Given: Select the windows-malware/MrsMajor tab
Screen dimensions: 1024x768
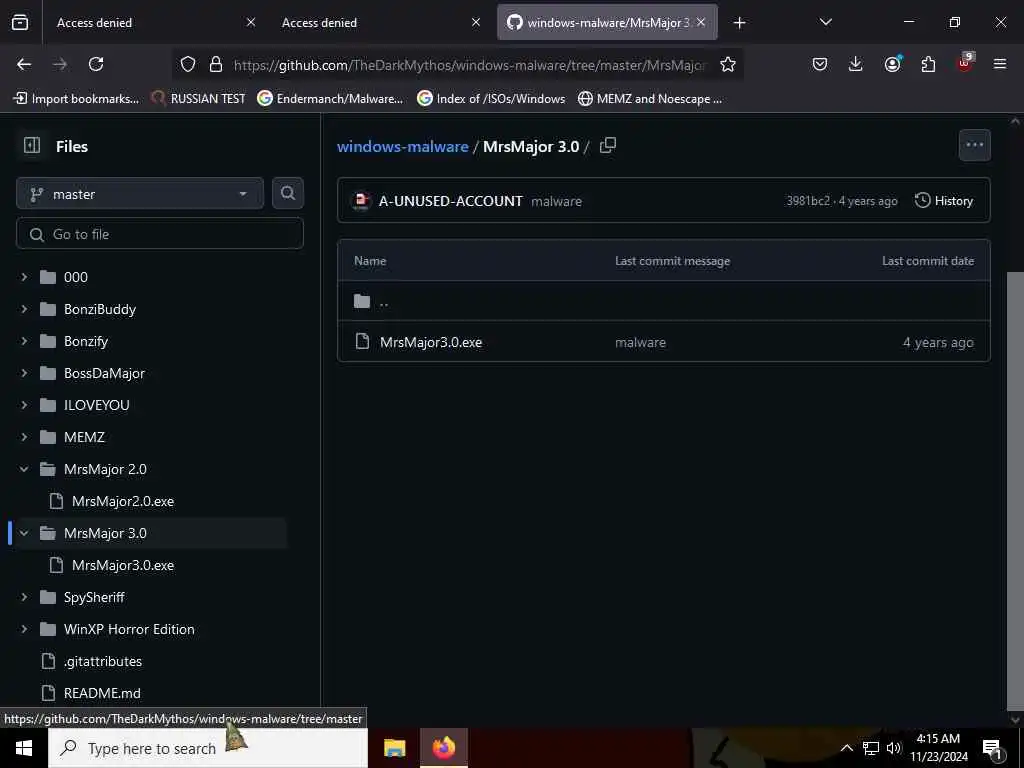Looking at the screenshot, I should 607,22.
